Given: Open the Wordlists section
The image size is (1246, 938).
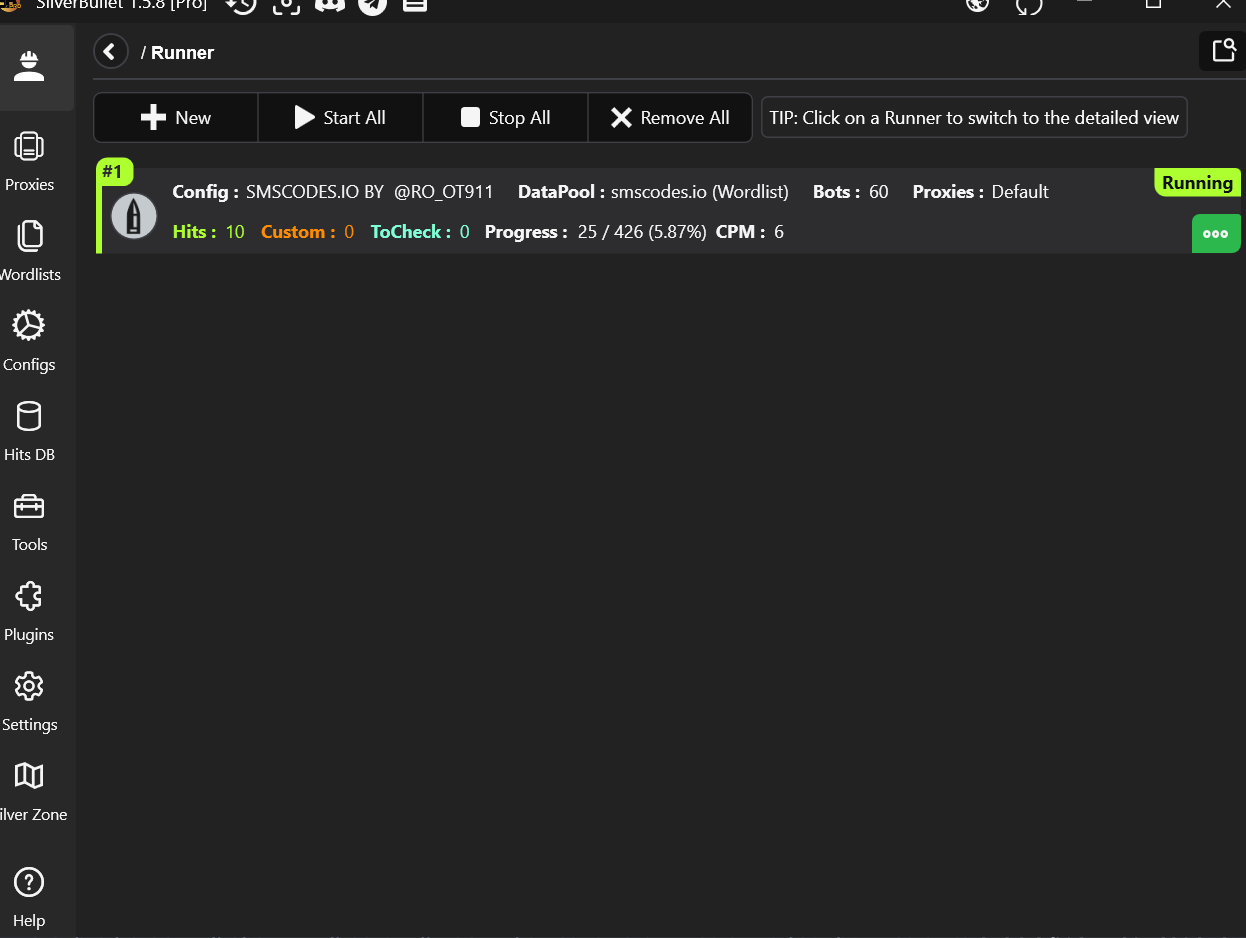Looking at the screenshot, I should [x=29, y=252].
